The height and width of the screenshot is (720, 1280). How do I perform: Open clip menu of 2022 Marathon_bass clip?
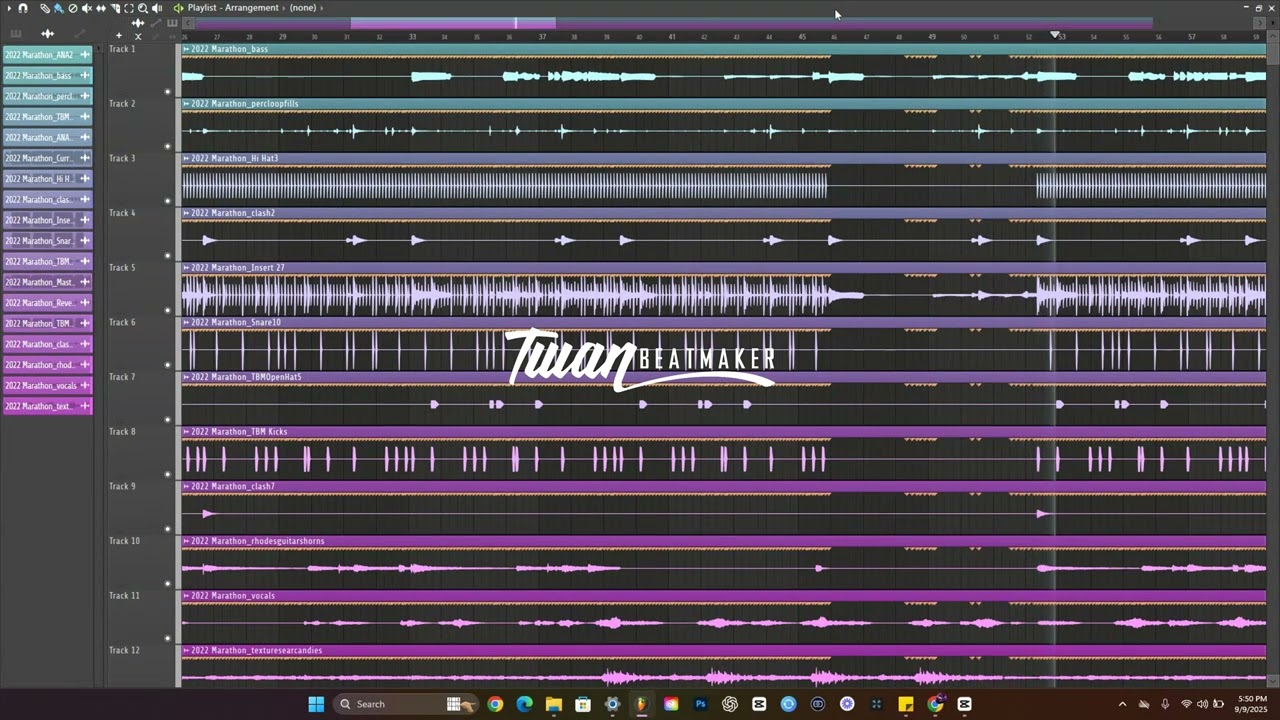pos(186,49)
